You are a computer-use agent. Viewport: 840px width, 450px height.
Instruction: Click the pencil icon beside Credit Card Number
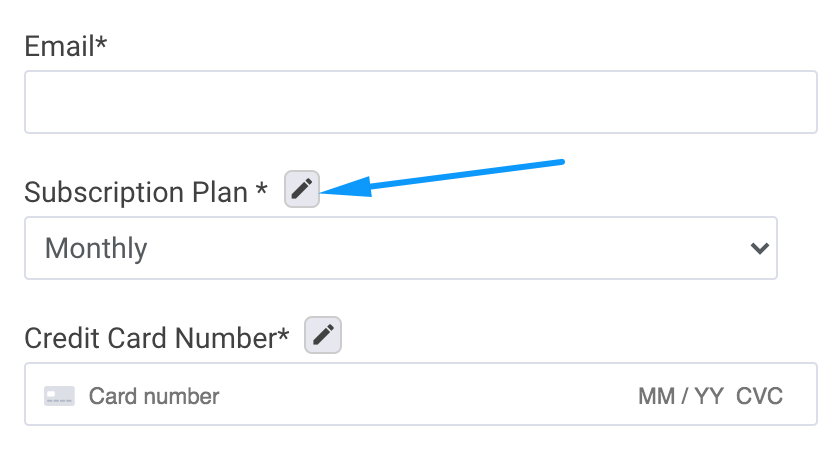pyautogui.click(x=322, y=335)
